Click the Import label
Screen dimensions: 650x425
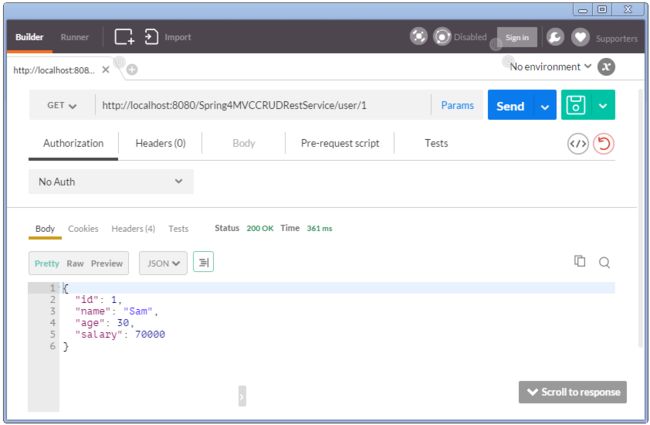(x=178, y=37)
